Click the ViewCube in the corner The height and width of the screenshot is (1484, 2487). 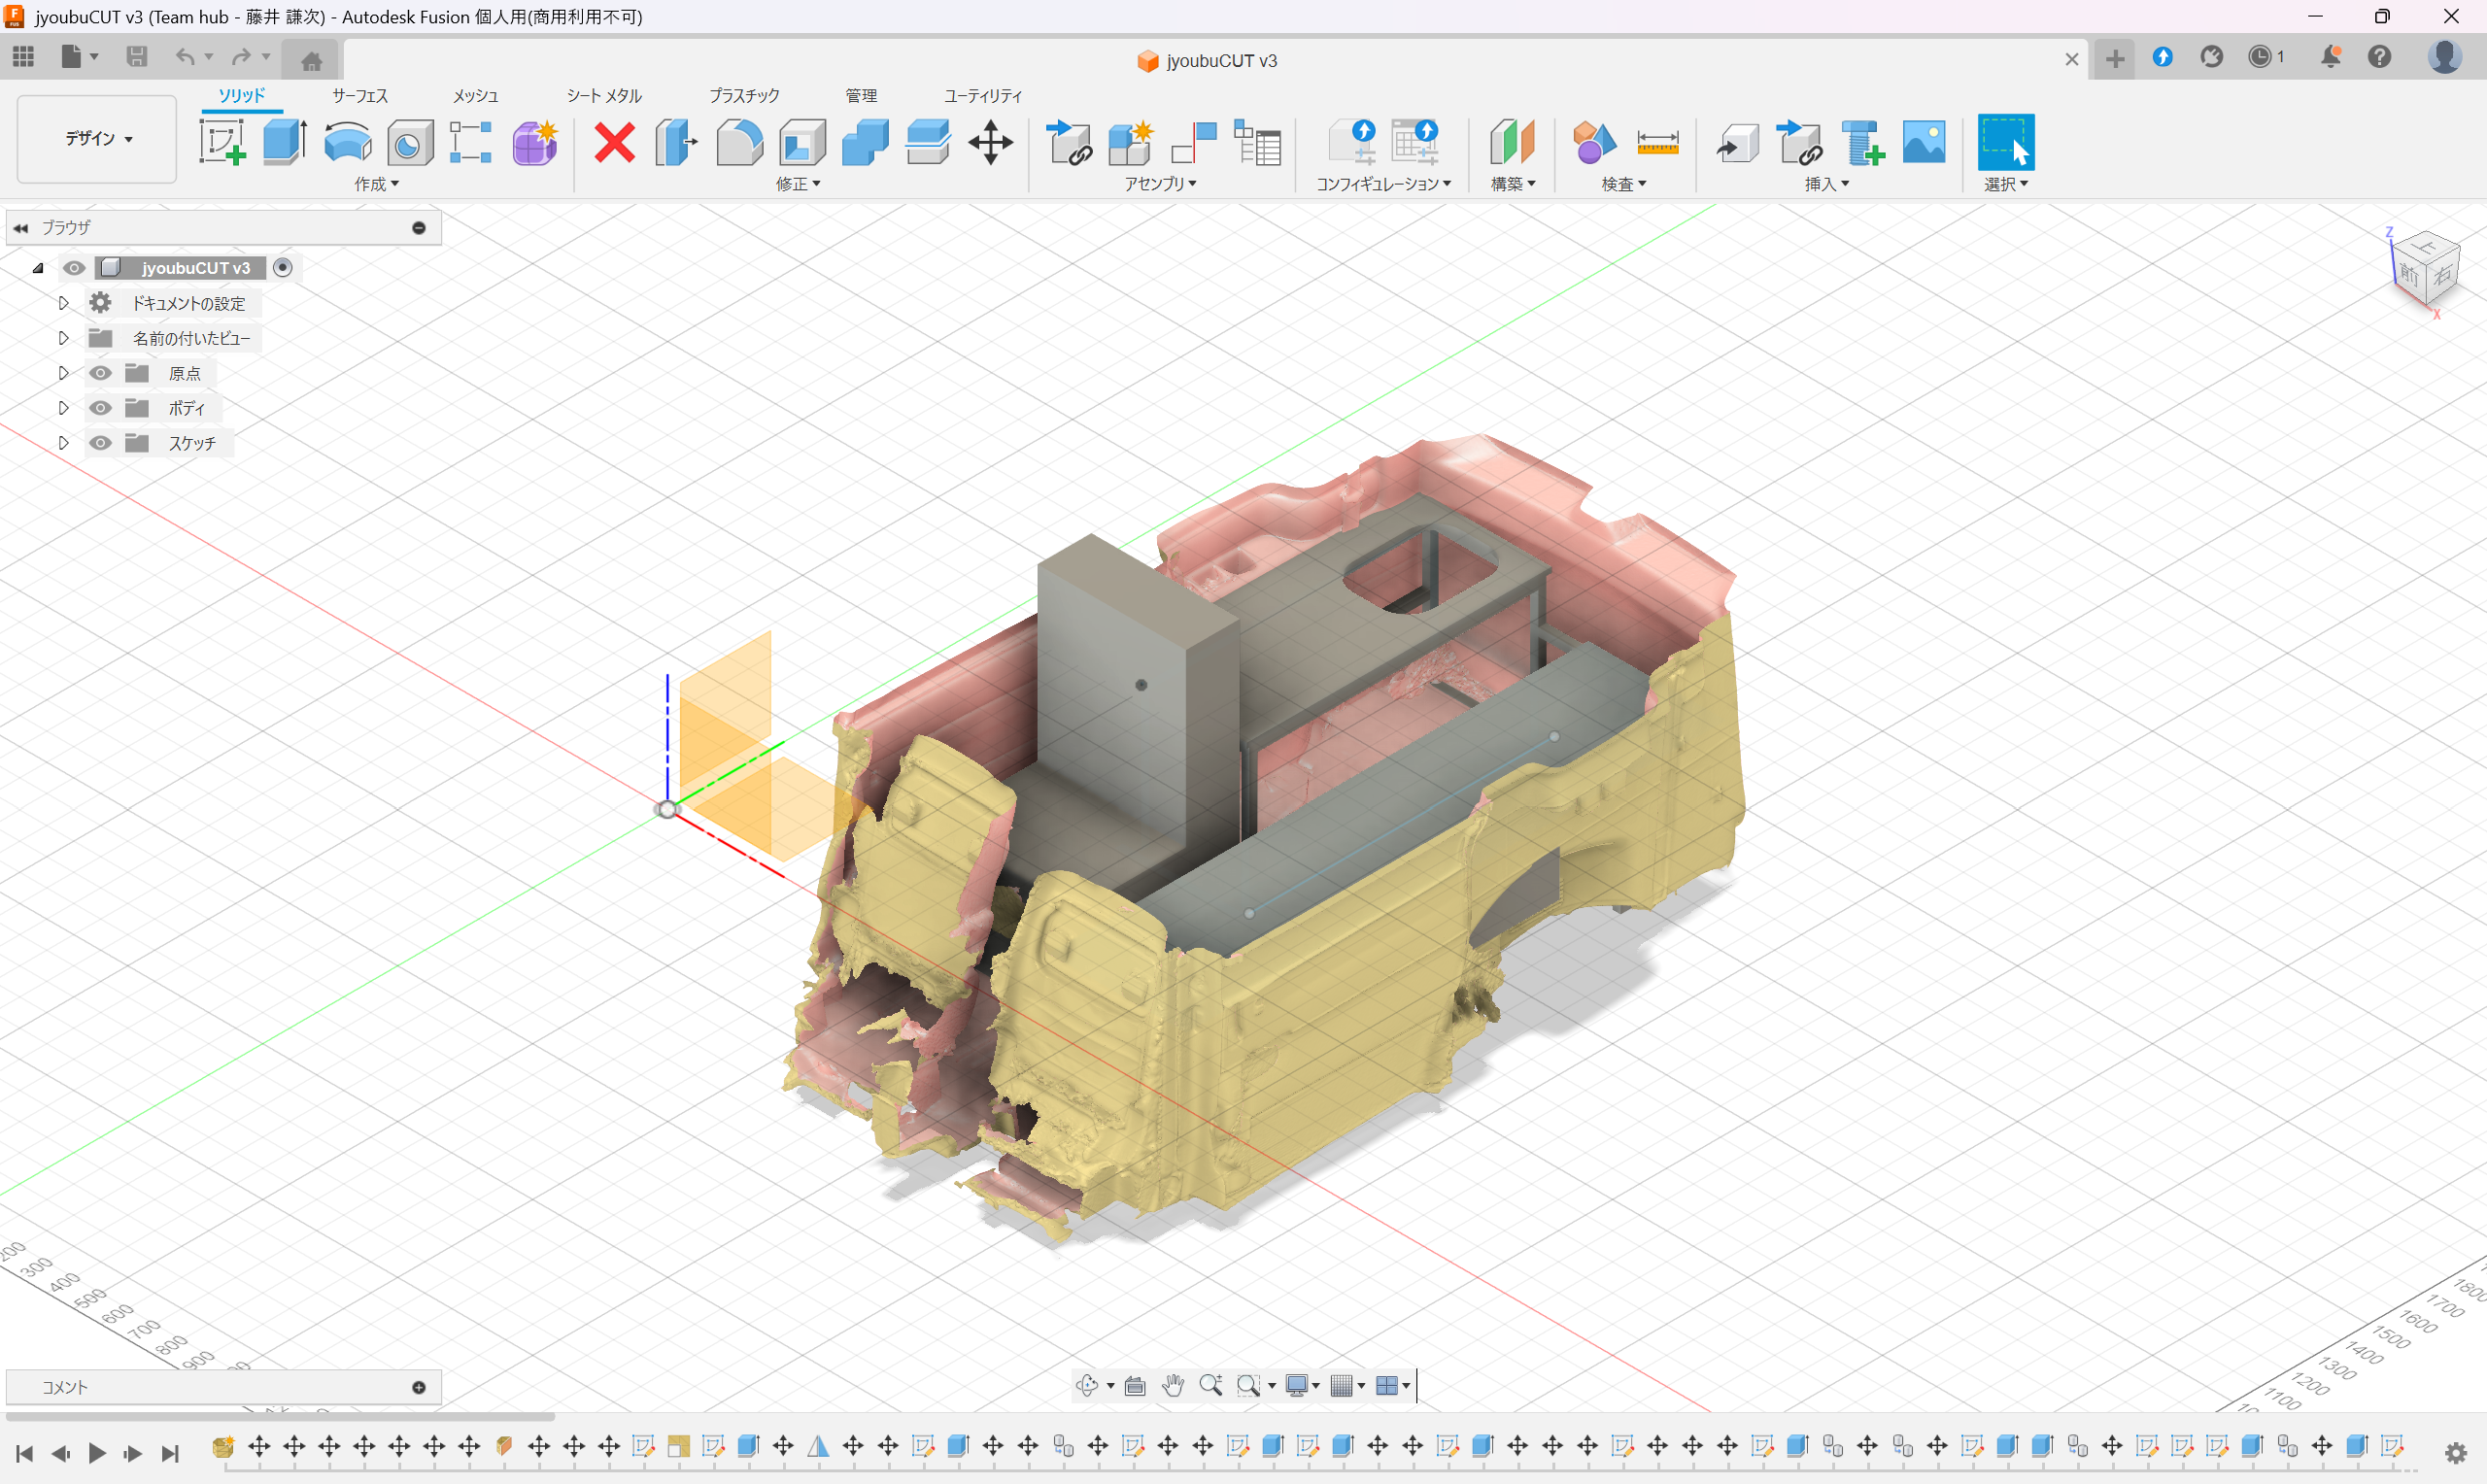coord(2425,272)
